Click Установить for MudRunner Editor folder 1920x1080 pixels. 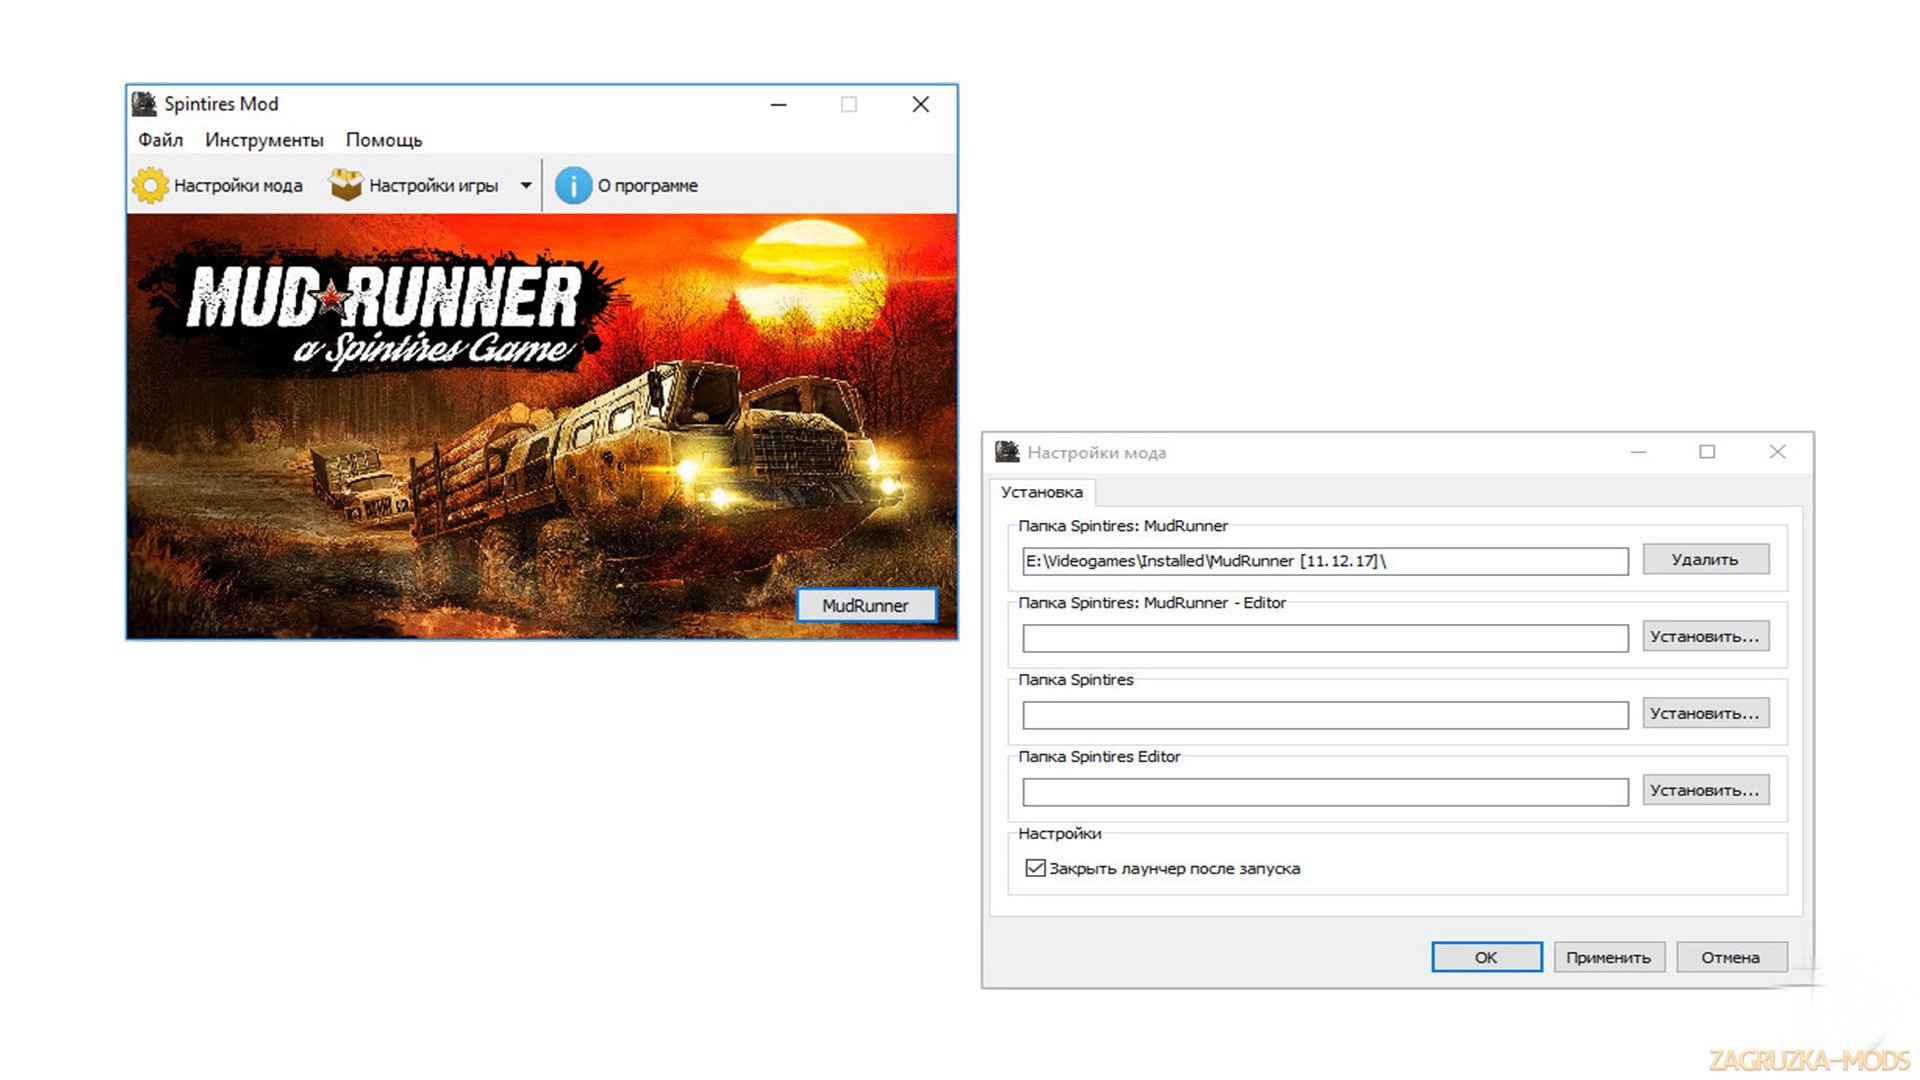1705,636
